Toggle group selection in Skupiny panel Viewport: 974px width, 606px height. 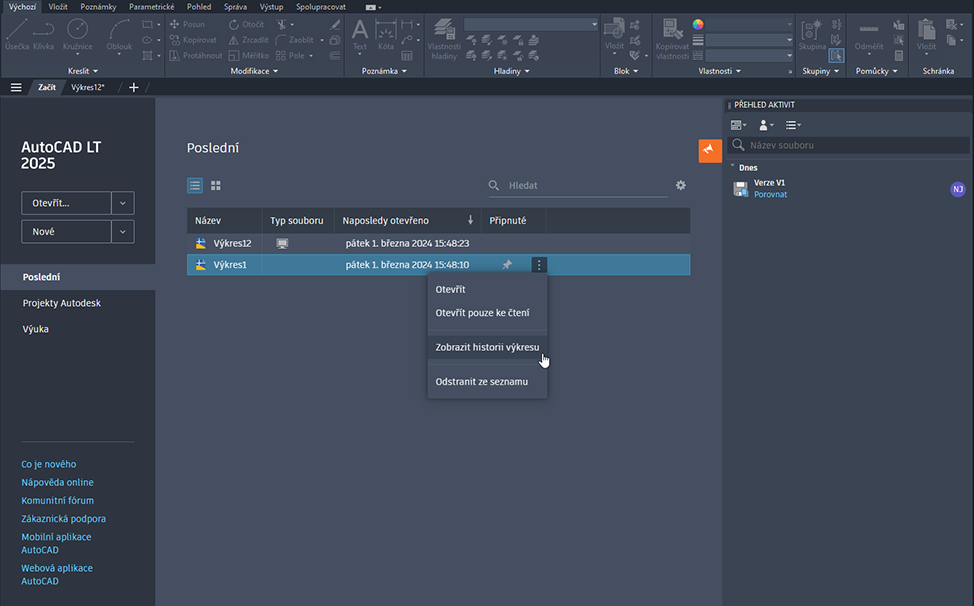tap(836, 56)
